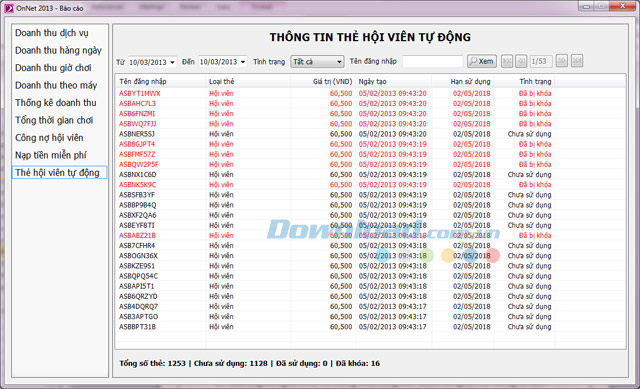The width and height of the screenshot is (640, 389).
Task: Select Công nợ hội viên report
Action: click(x=49, y=138)
